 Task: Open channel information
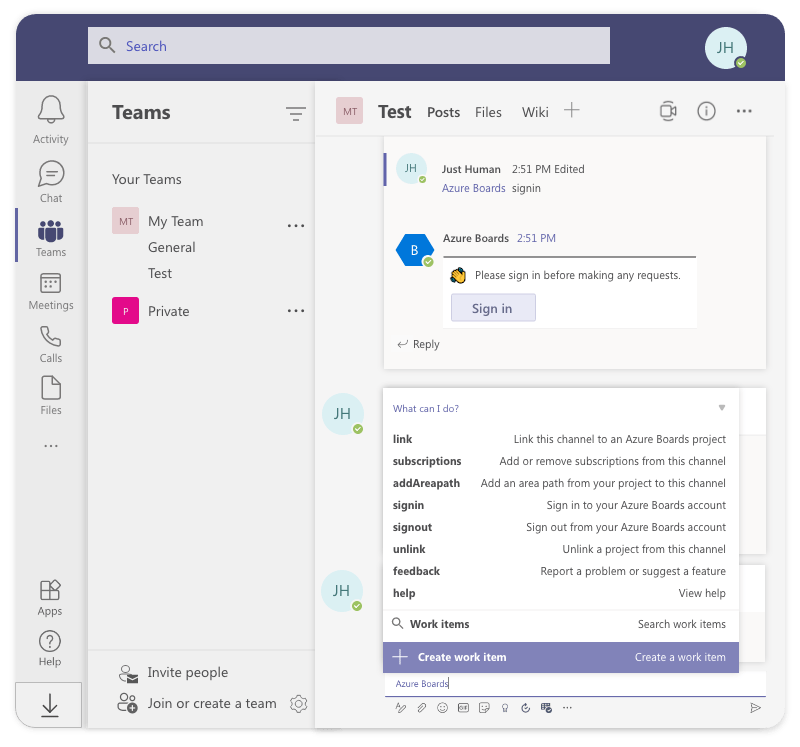[706, 112]
